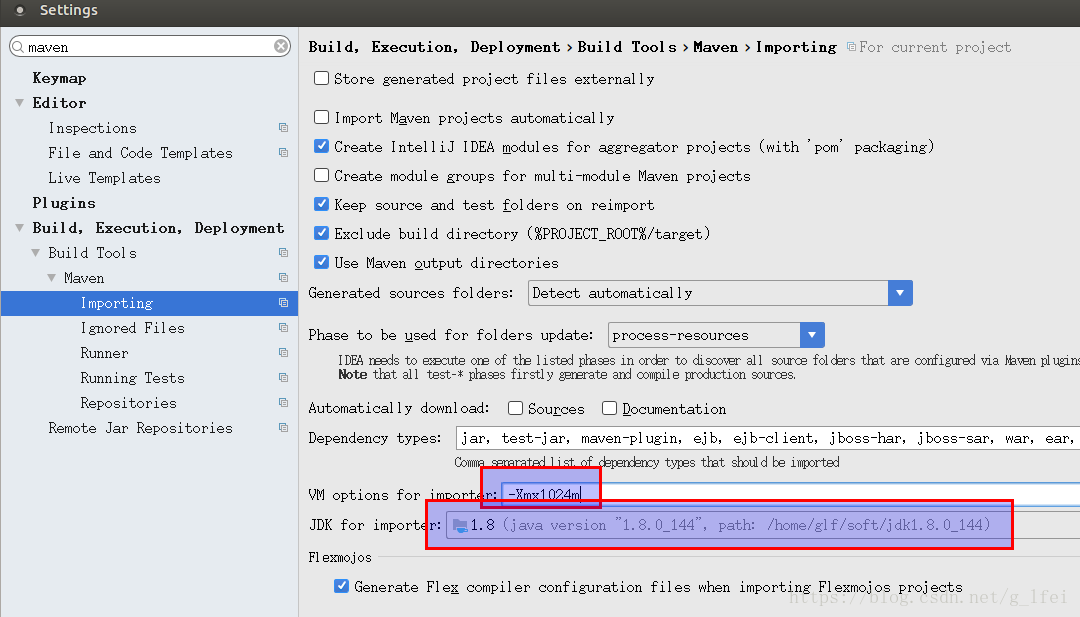The image size is (1080, 617).
Task: Click project-level icon beside Repositories
Action: click(x=283, y=402)
